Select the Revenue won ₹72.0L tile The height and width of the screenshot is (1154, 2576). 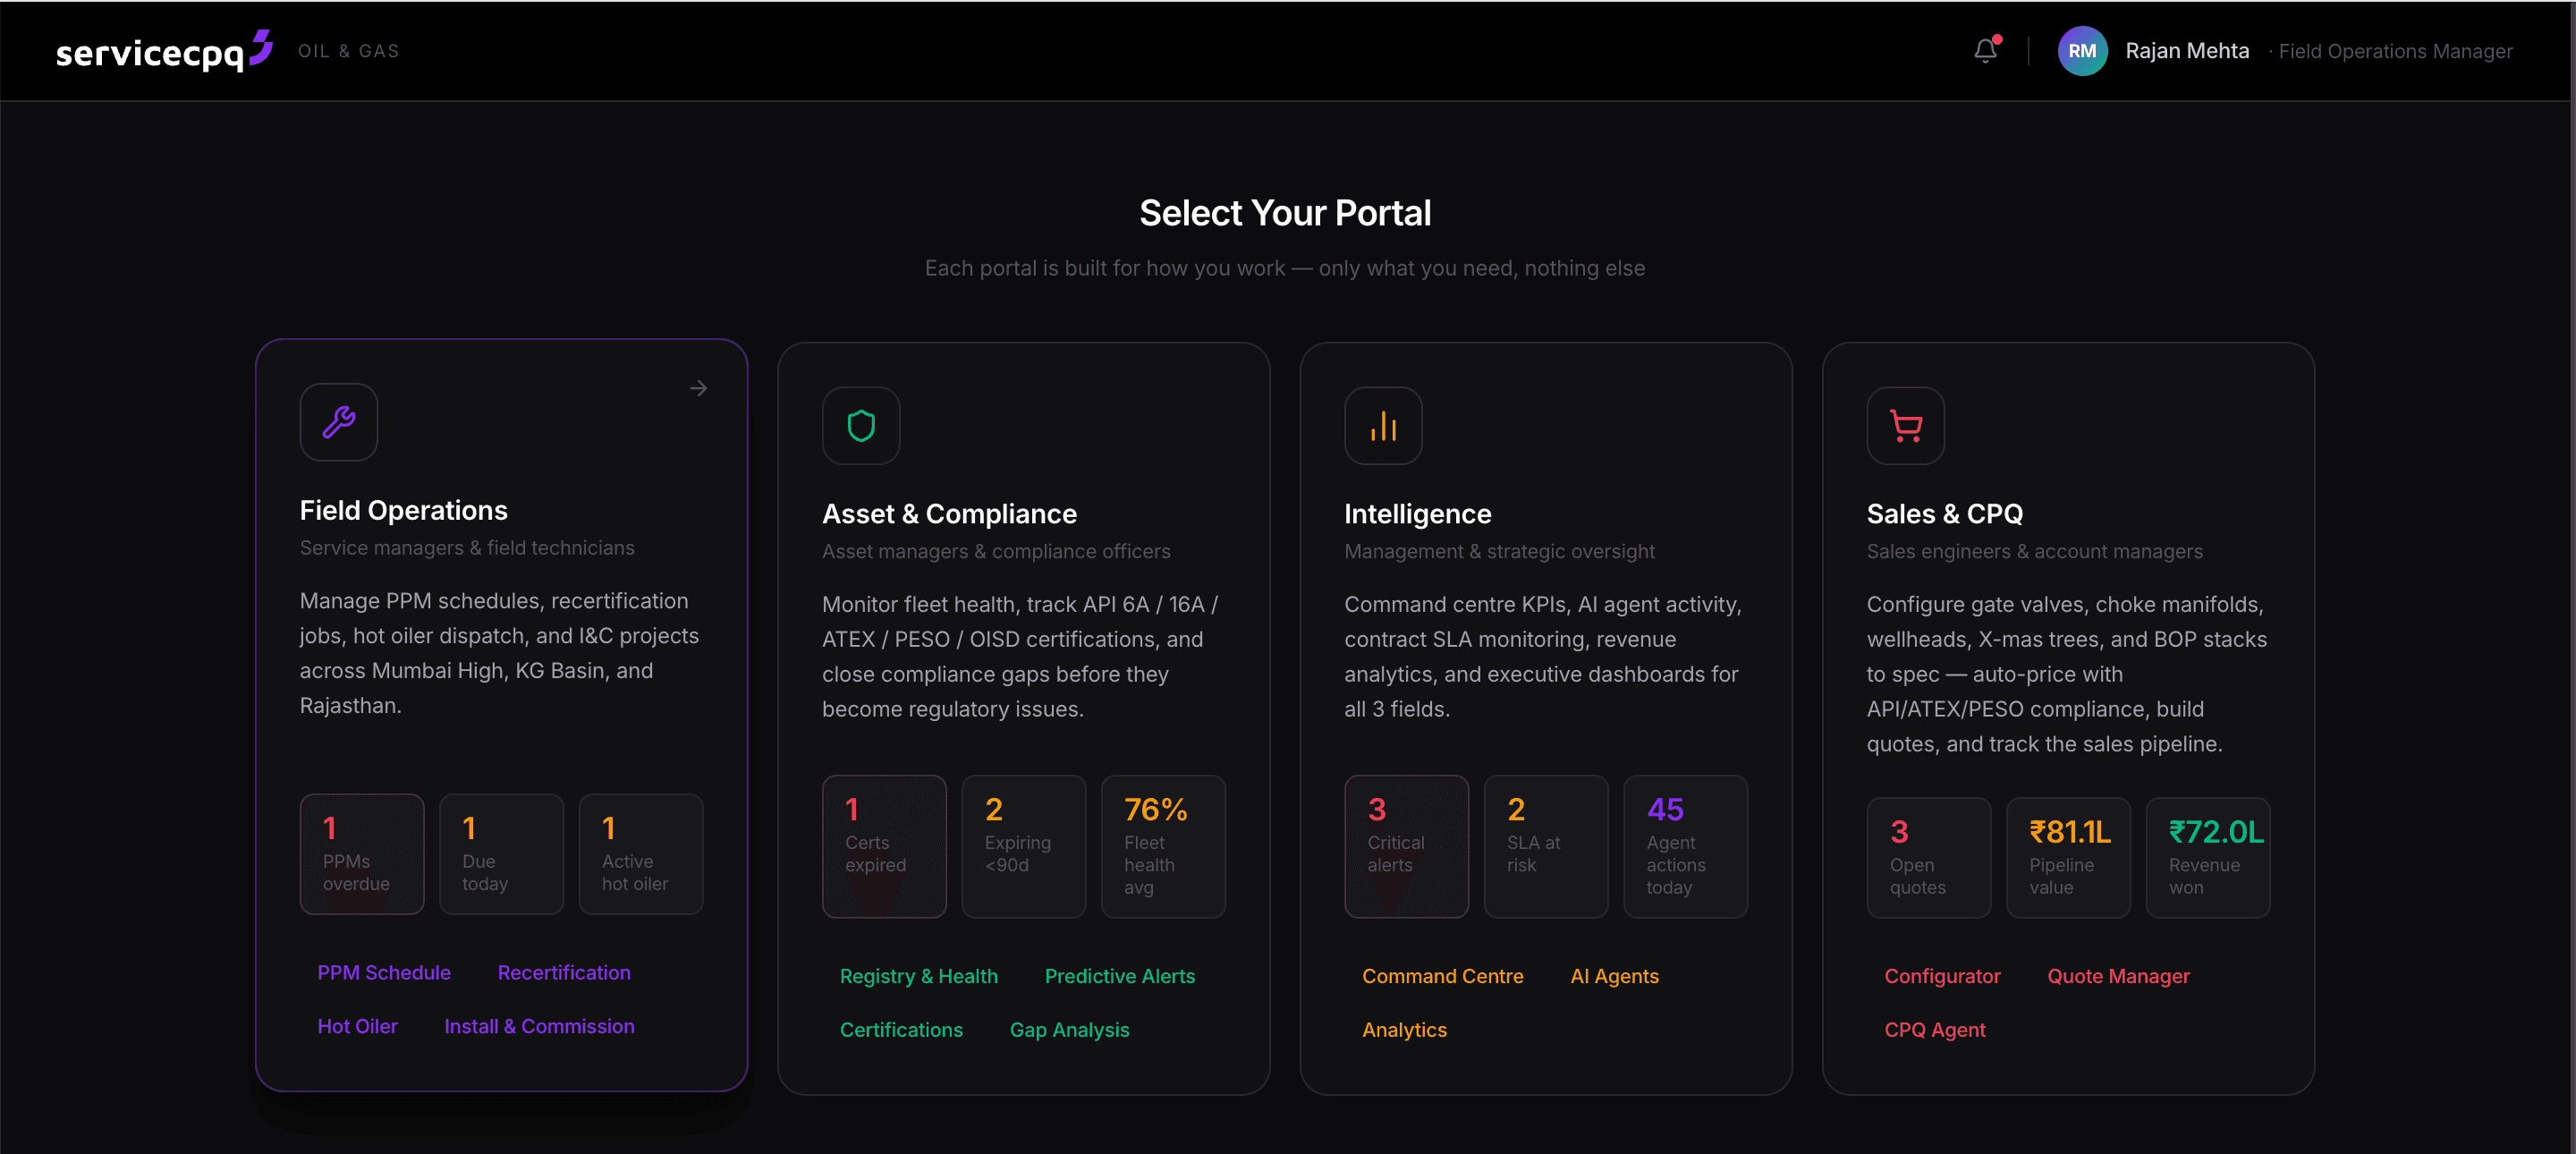pos(2207,857)
